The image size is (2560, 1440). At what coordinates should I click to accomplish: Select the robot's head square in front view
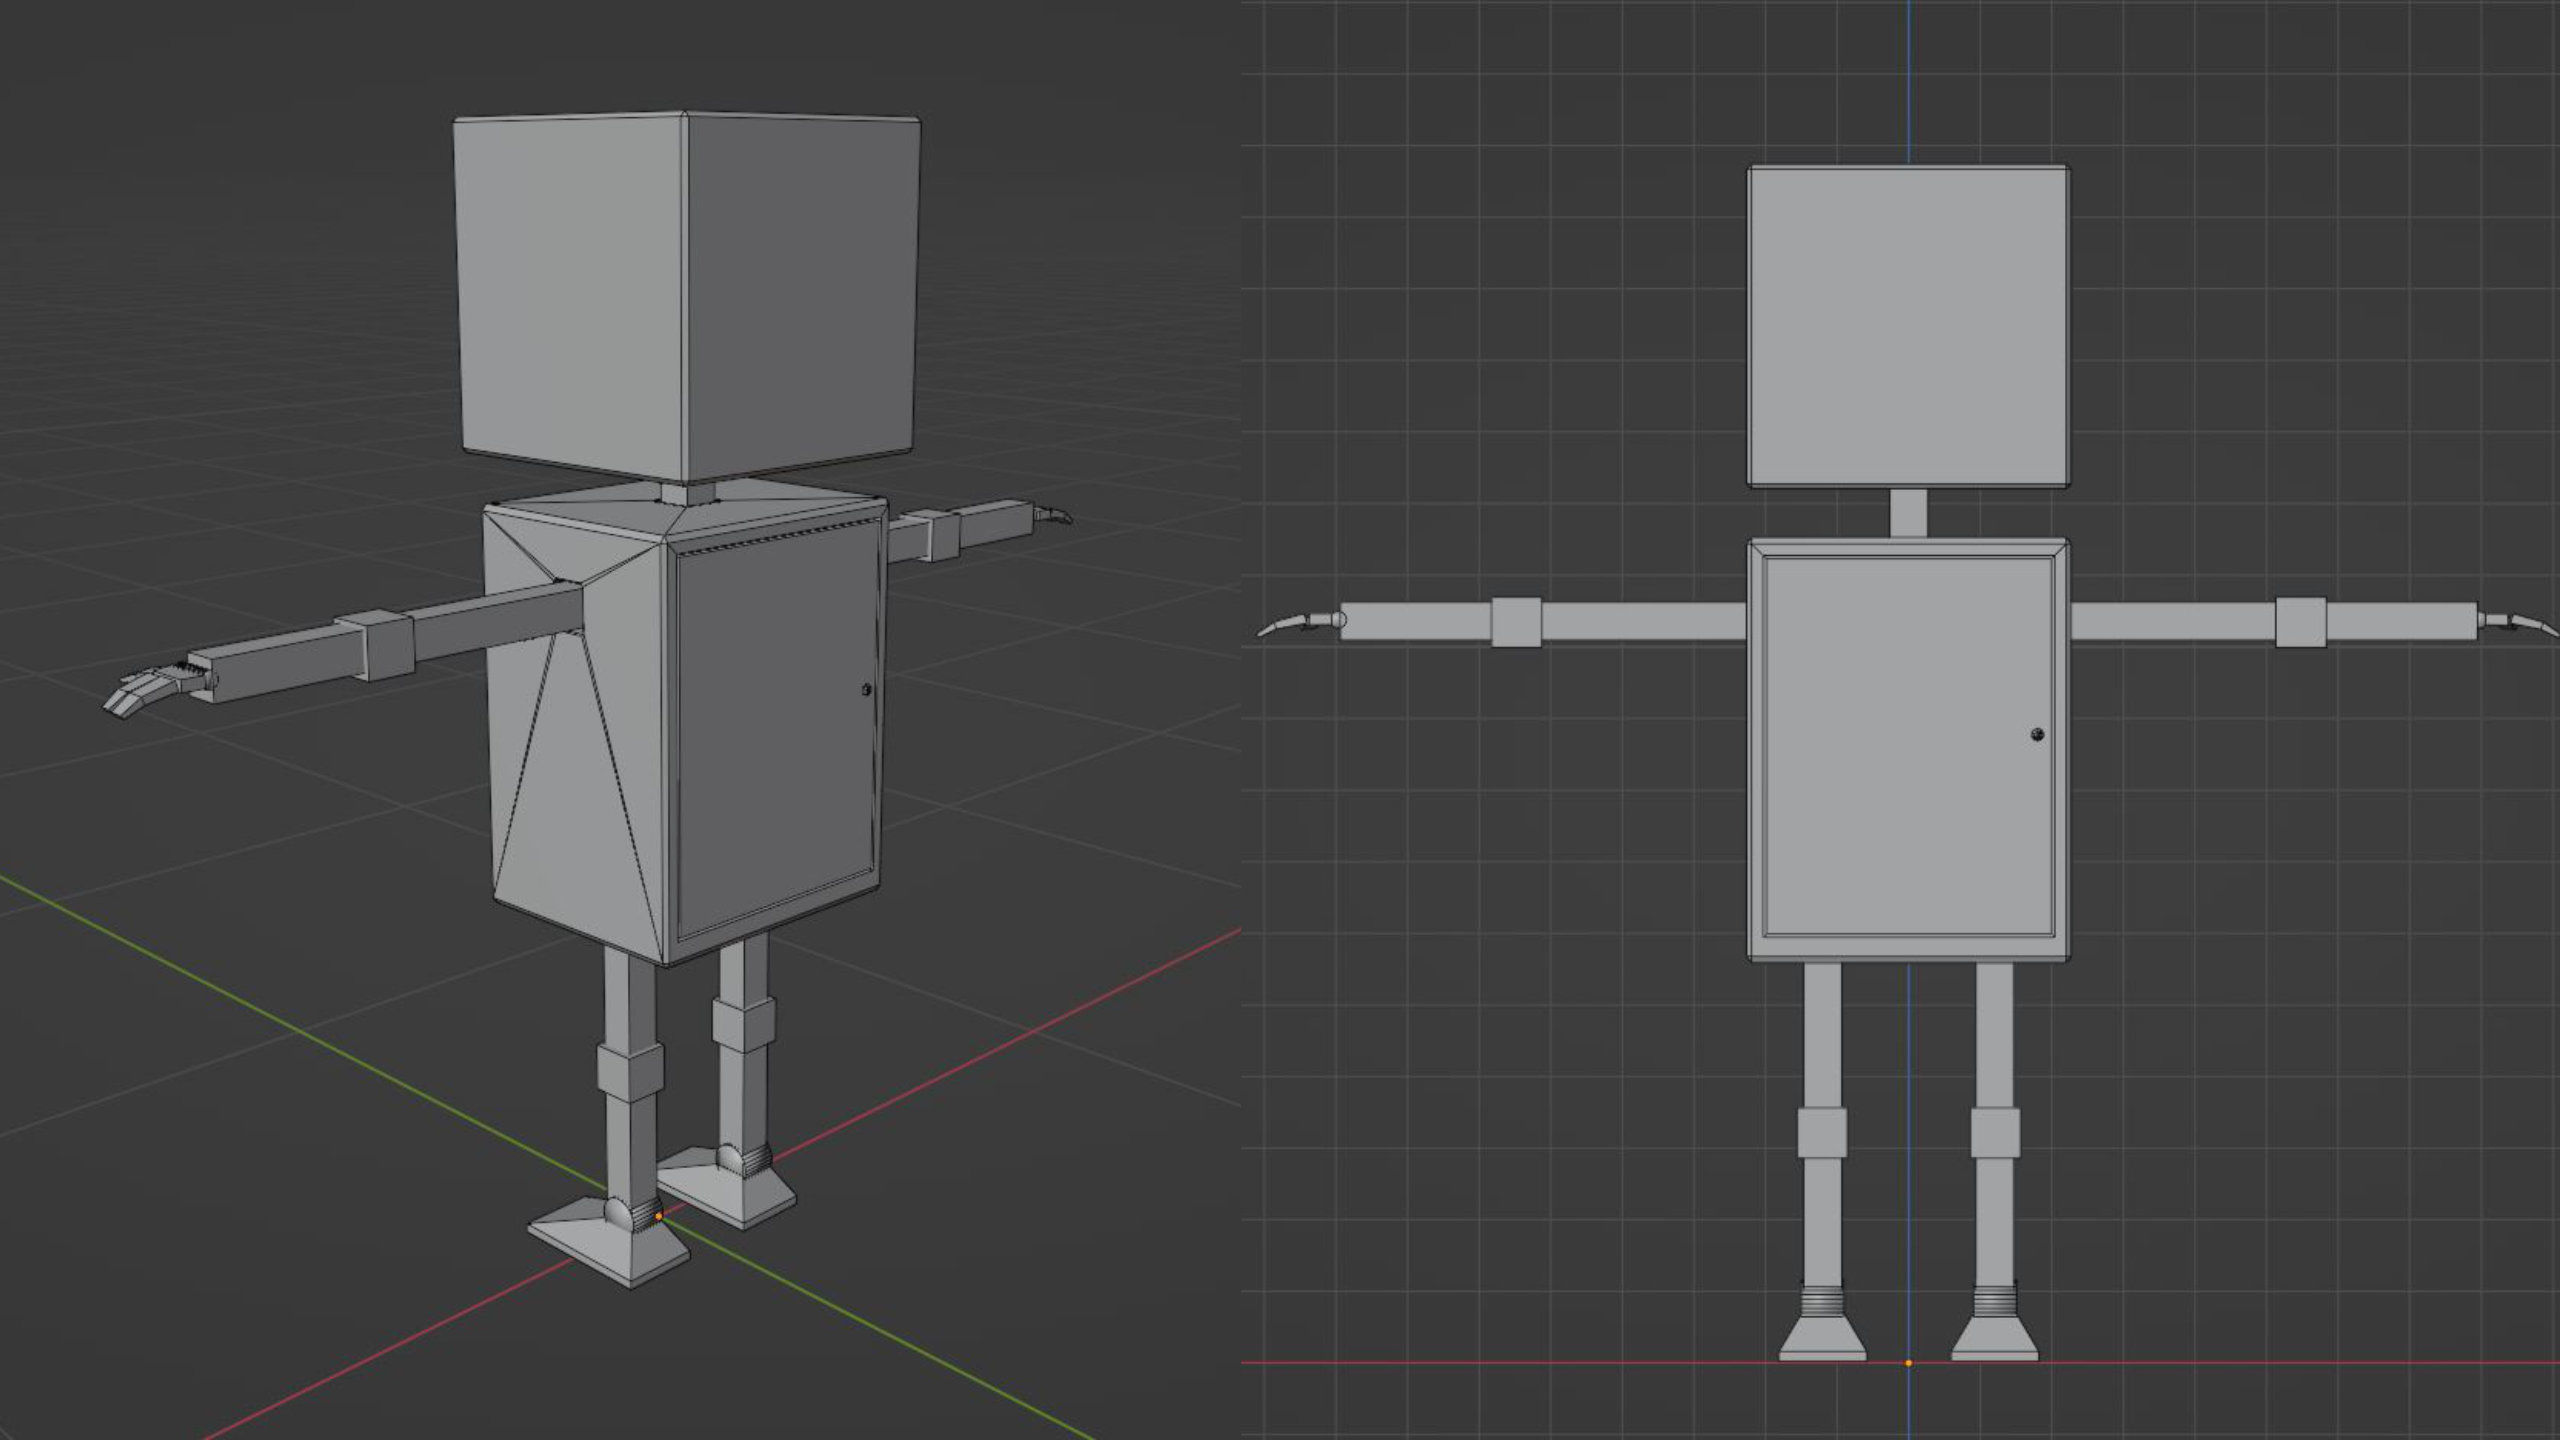click(x=1908, y=327)
